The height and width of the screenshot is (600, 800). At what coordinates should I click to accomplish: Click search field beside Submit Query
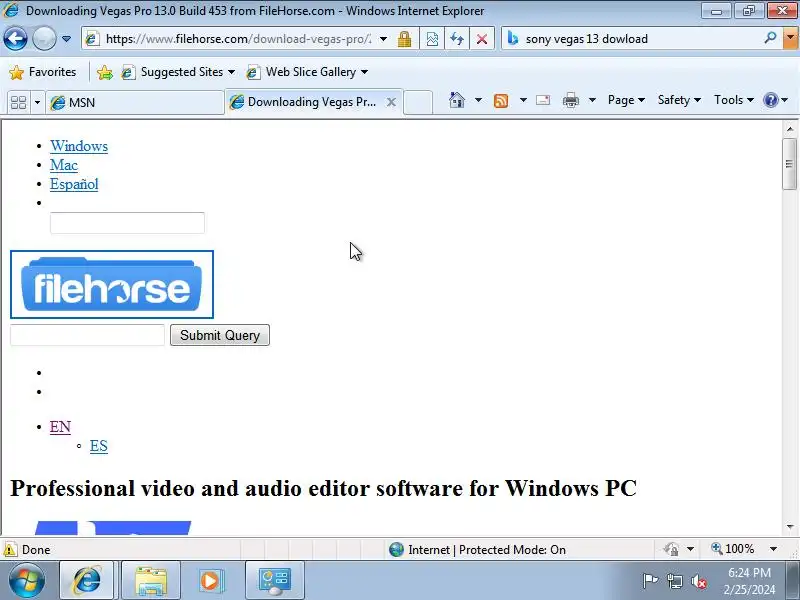coord(87,335)
